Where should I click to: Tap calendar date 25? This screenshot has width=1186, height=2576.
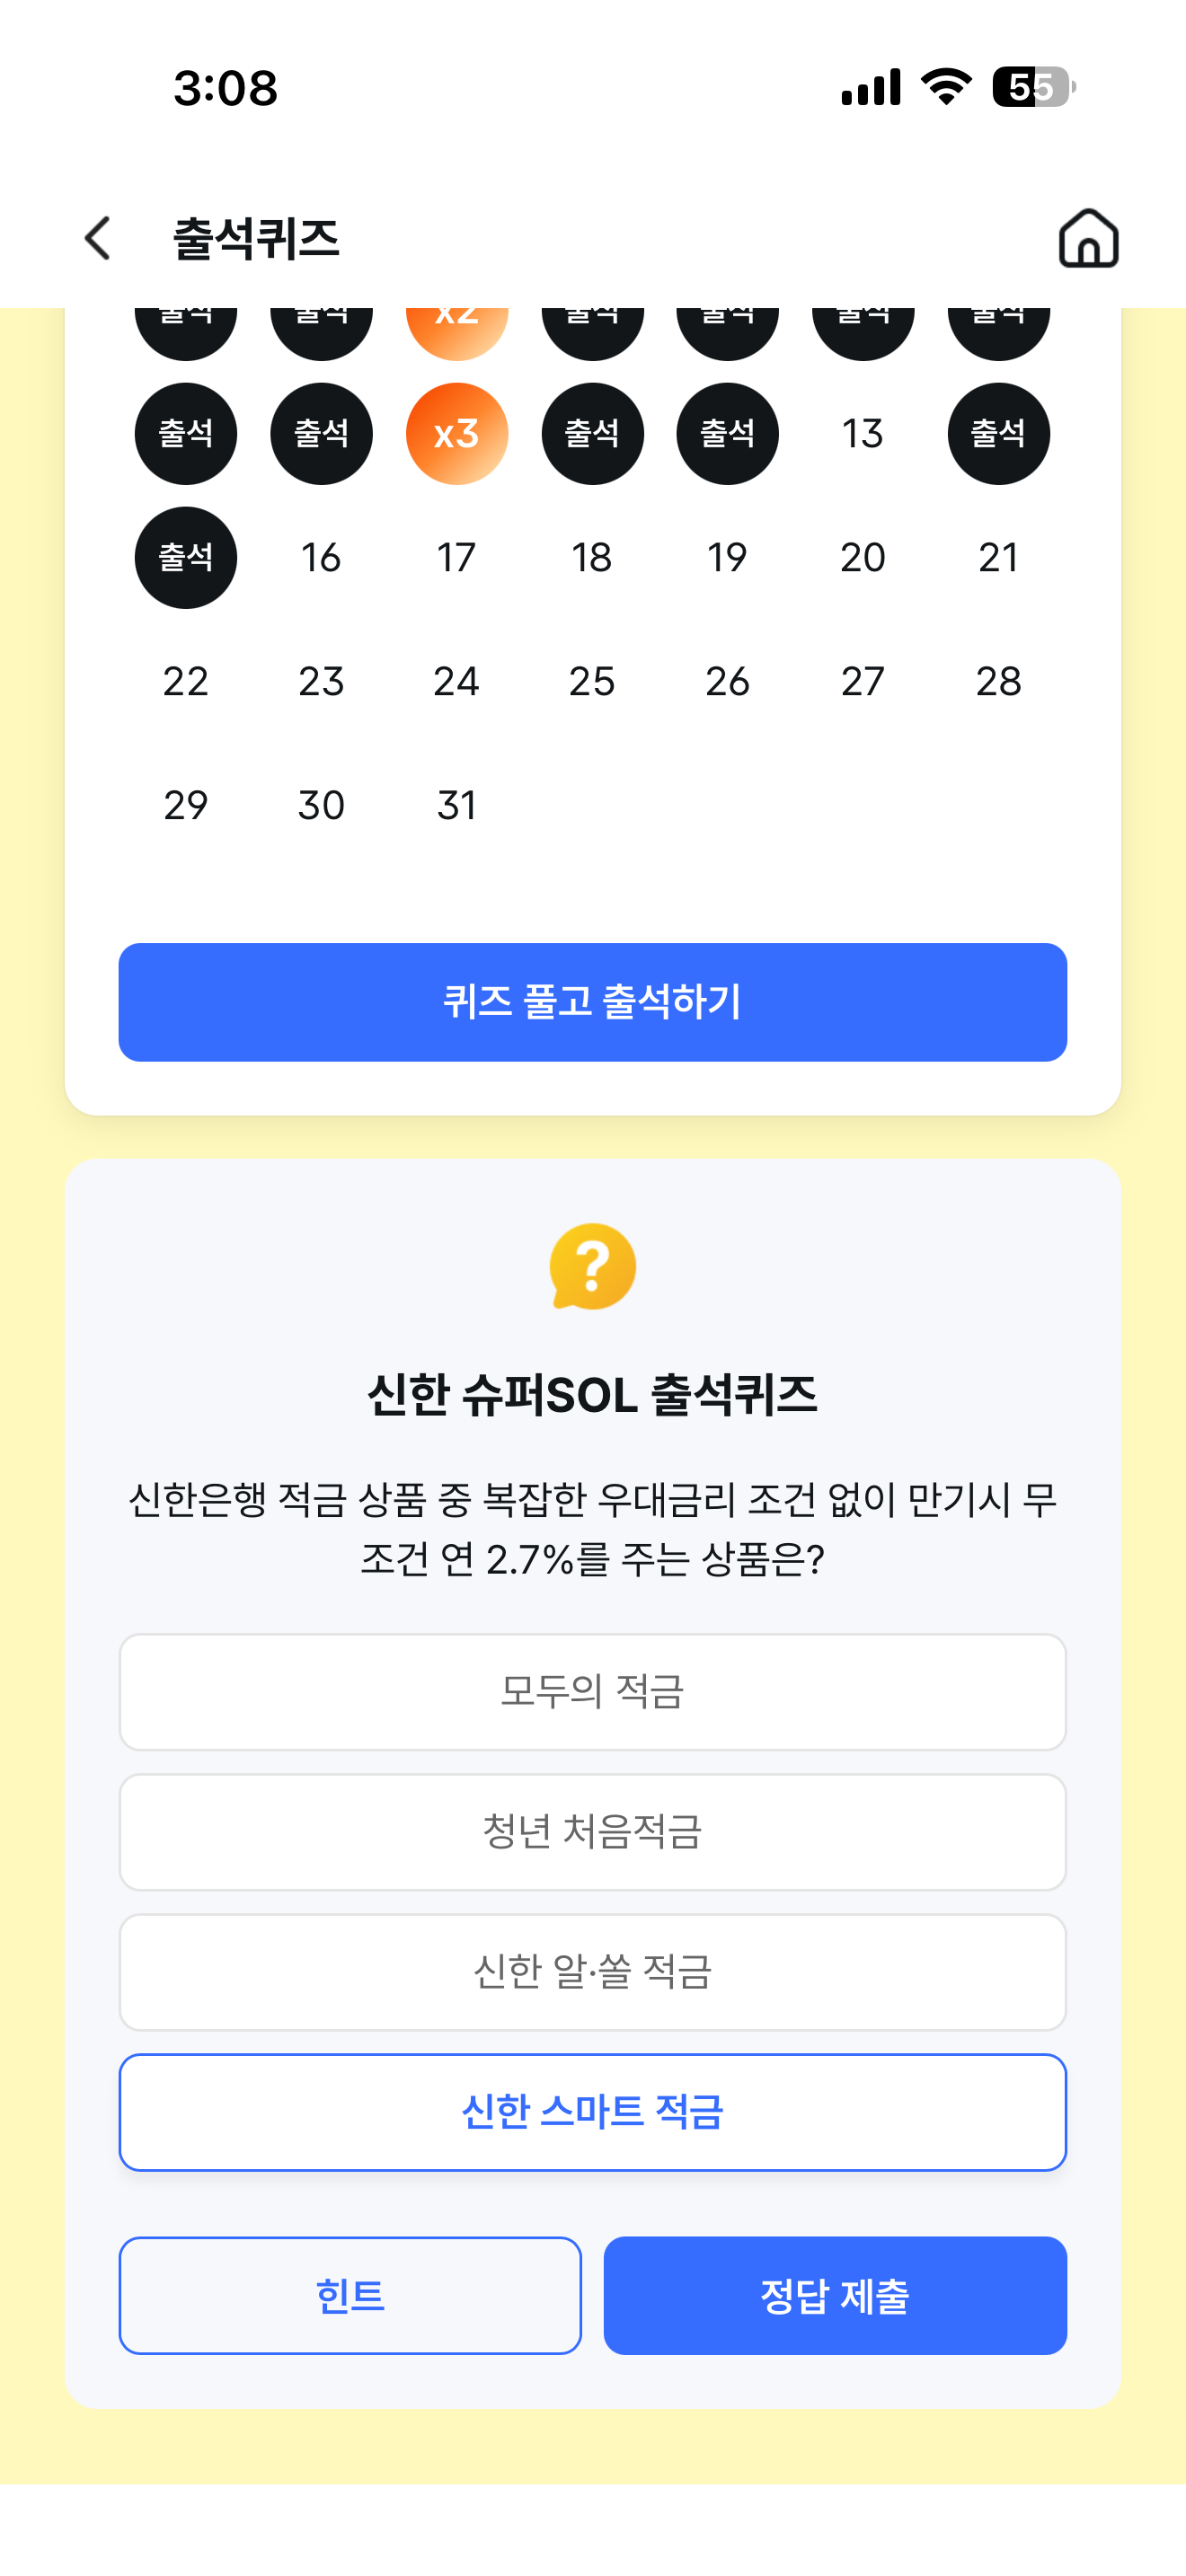[x=592, y=682]
